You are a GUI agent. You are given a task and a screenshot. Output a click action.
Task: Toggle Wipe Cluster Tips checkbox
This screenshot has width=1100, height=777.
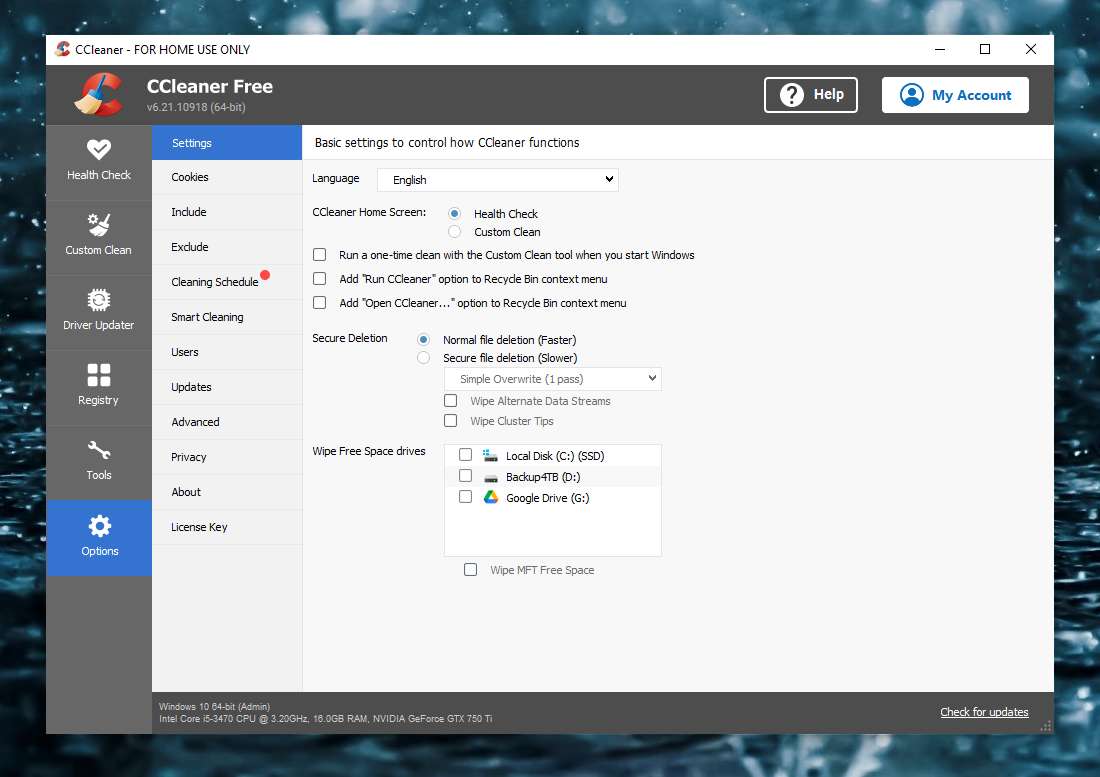tap(450, 420)
